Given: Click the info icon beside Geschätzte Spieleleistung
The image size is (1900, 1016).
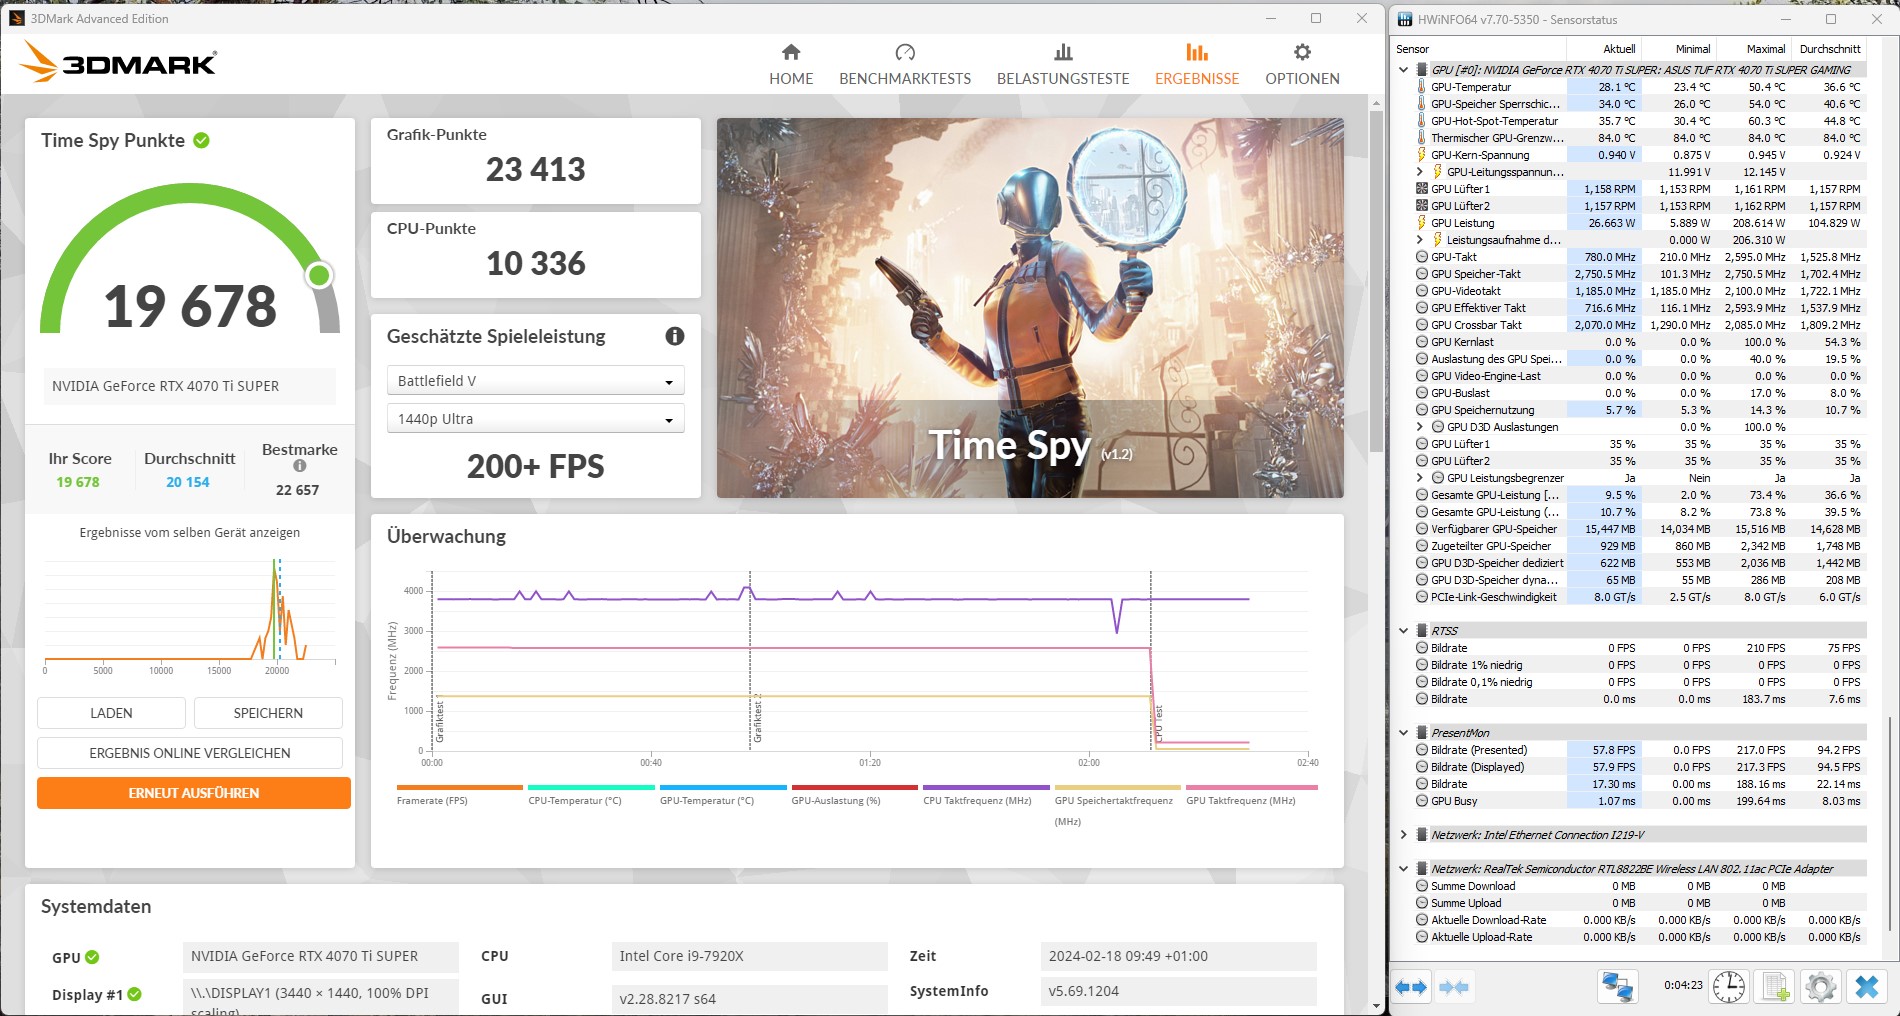Looking at the screenshot, I should [675, 336].
